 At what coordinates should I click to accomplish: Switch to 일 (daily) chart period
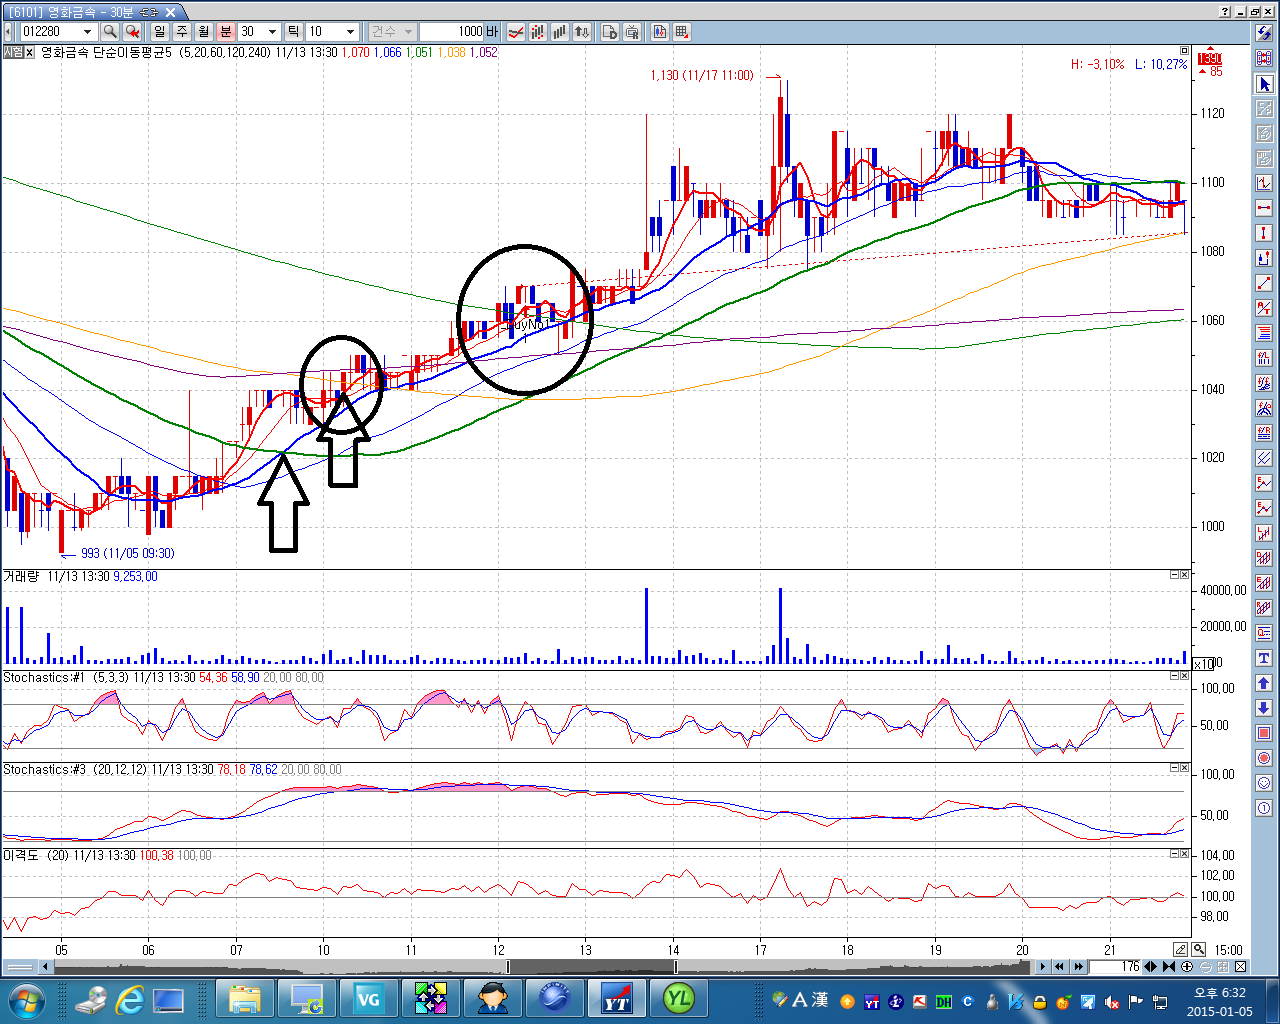pos(160,32)
